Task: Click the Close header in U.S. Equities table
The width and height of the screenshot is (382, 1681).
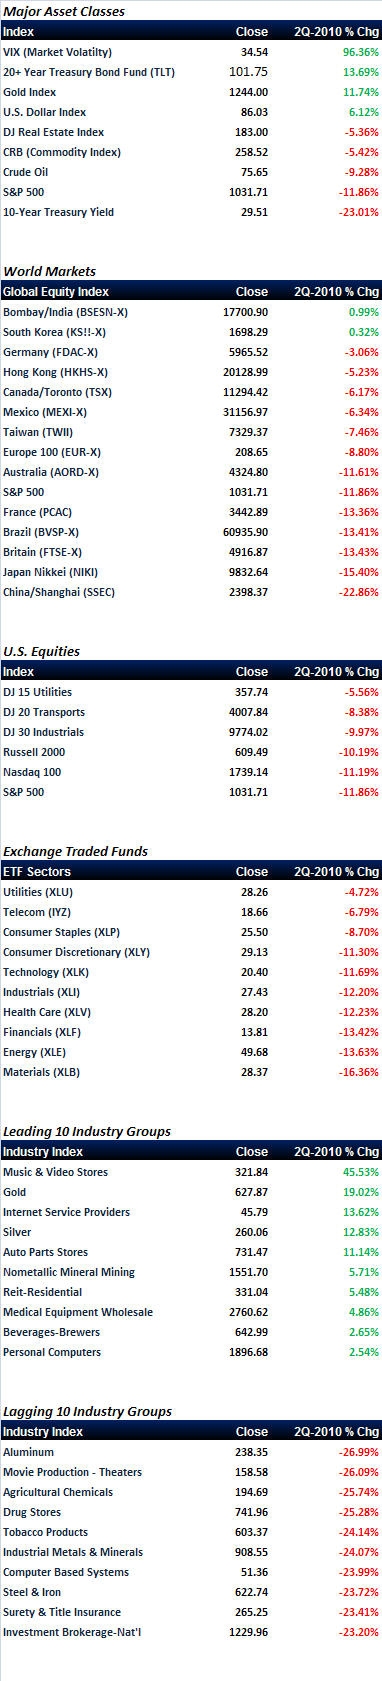Action: 252,672
